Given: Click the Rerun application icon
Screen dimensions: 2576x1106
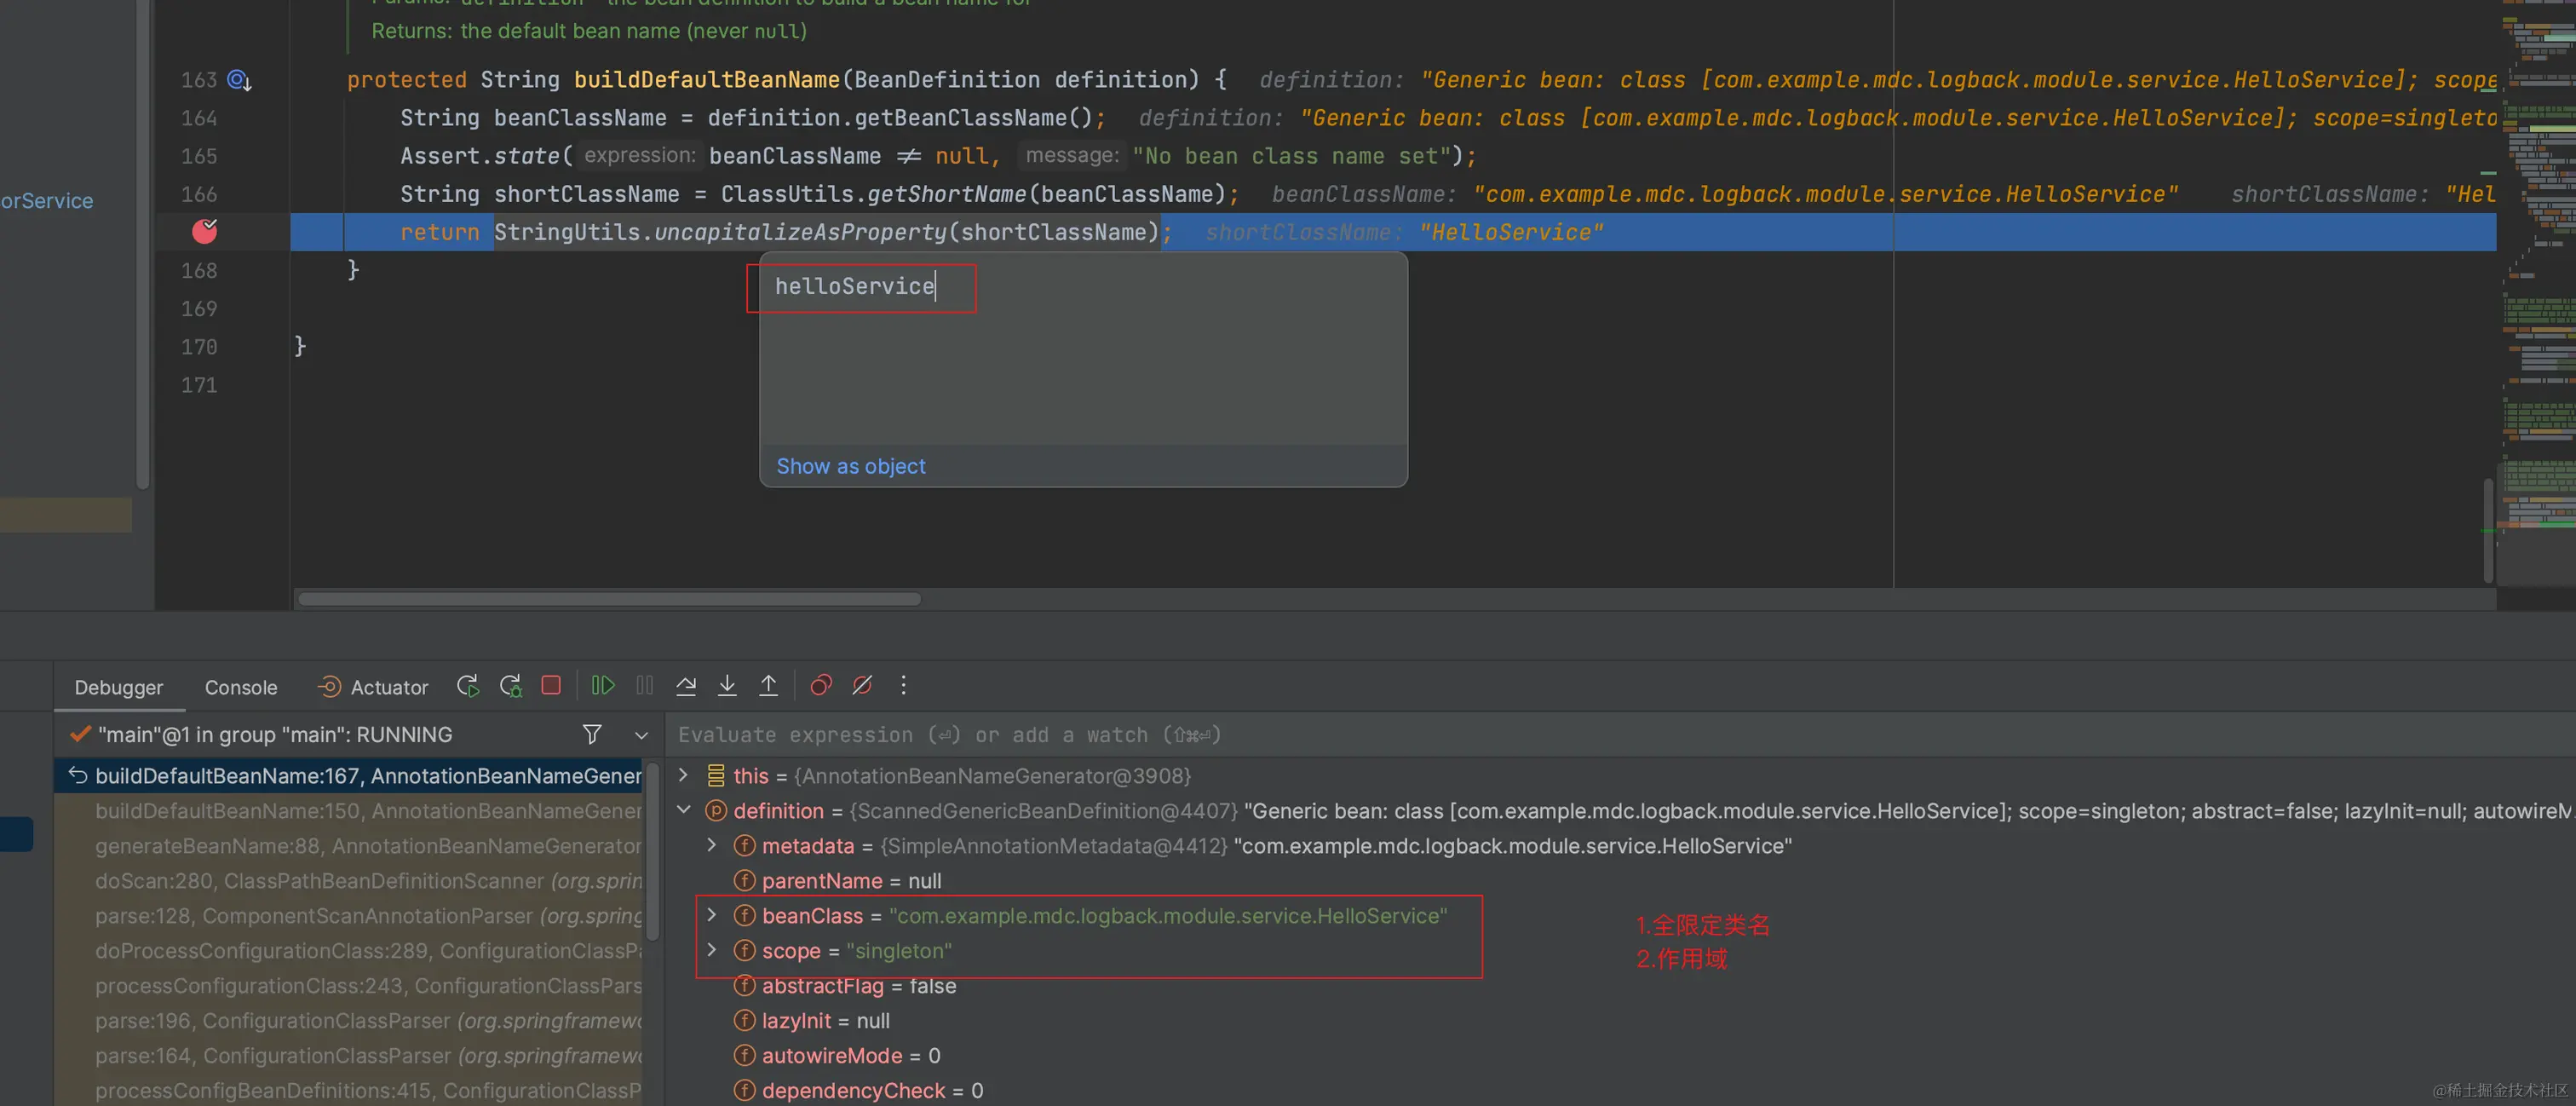Looking at the screenshot, I should tap(467, 686).
